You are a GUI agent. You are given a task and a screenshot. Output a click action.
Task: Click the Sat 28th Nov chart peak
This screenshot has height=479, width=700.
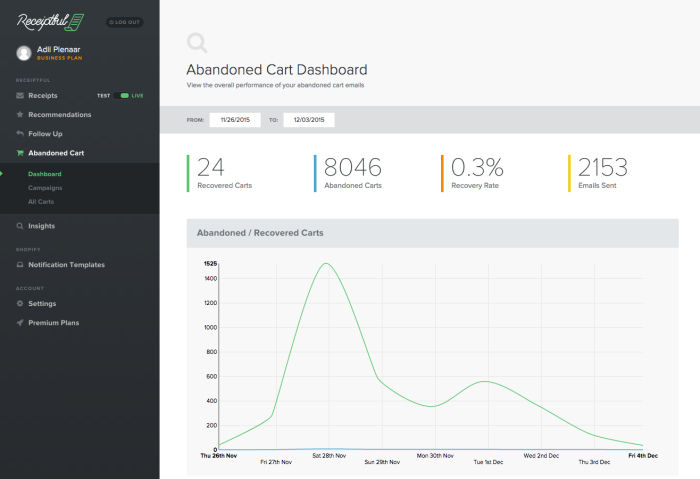[325, 264]
